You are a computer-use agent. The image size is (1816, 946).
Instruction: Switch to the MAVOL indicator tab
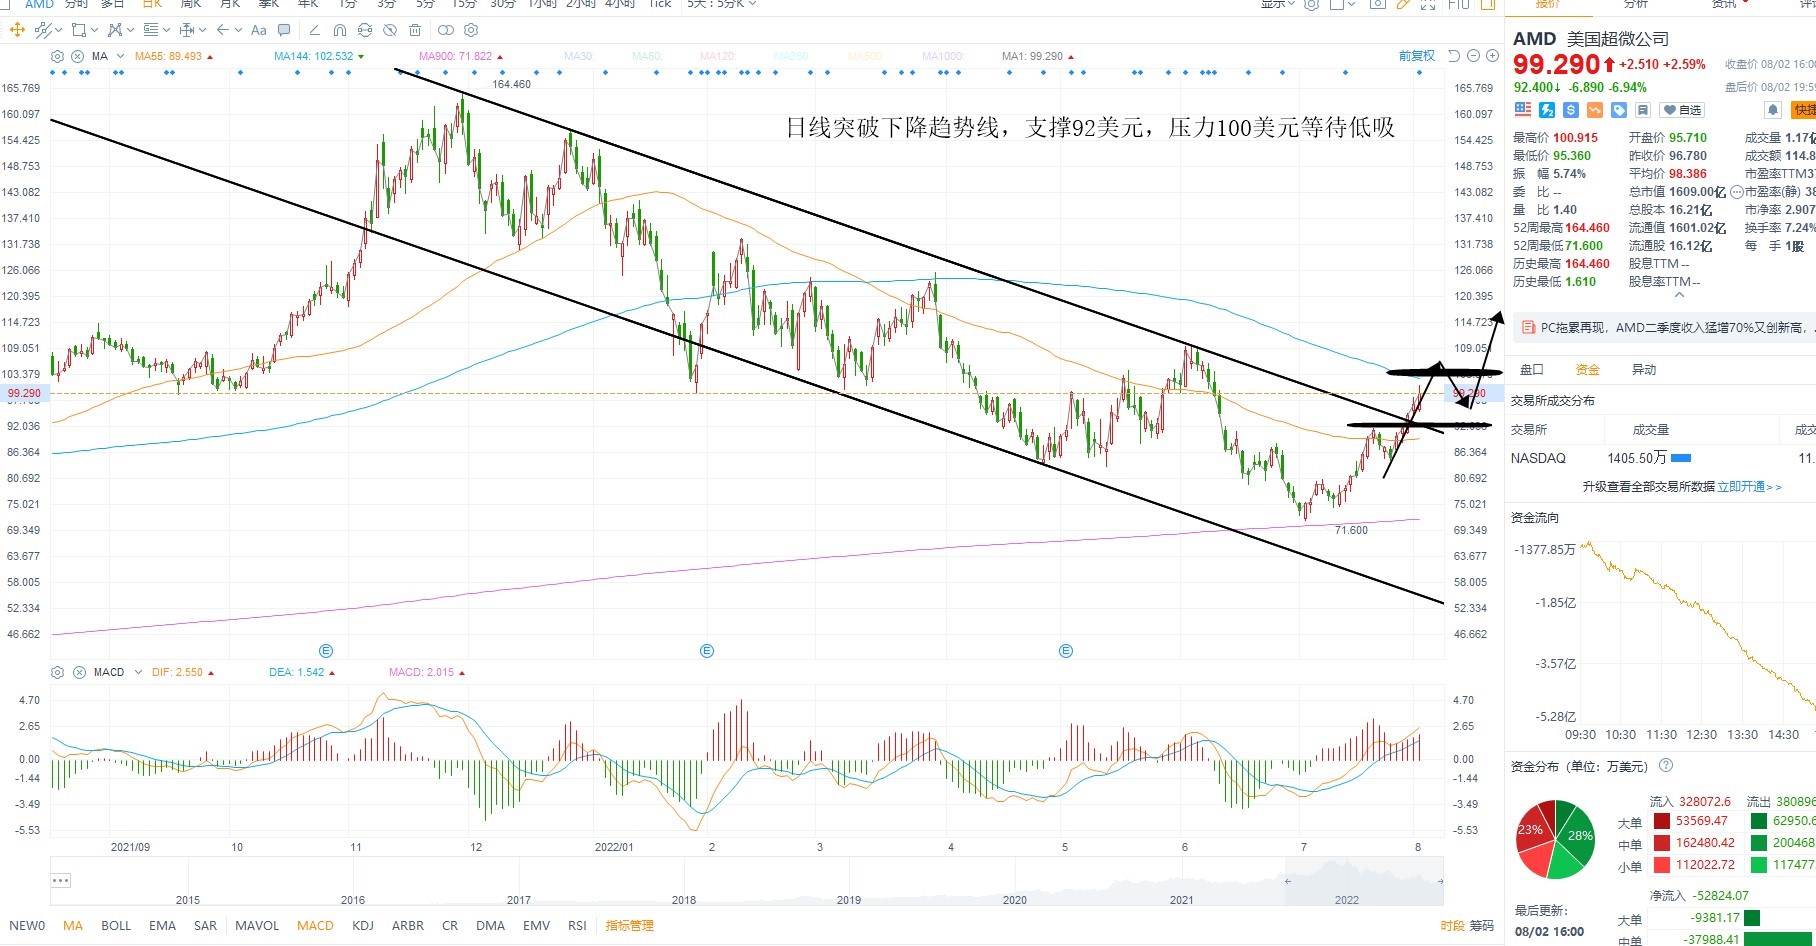click(x=257, y=925)
